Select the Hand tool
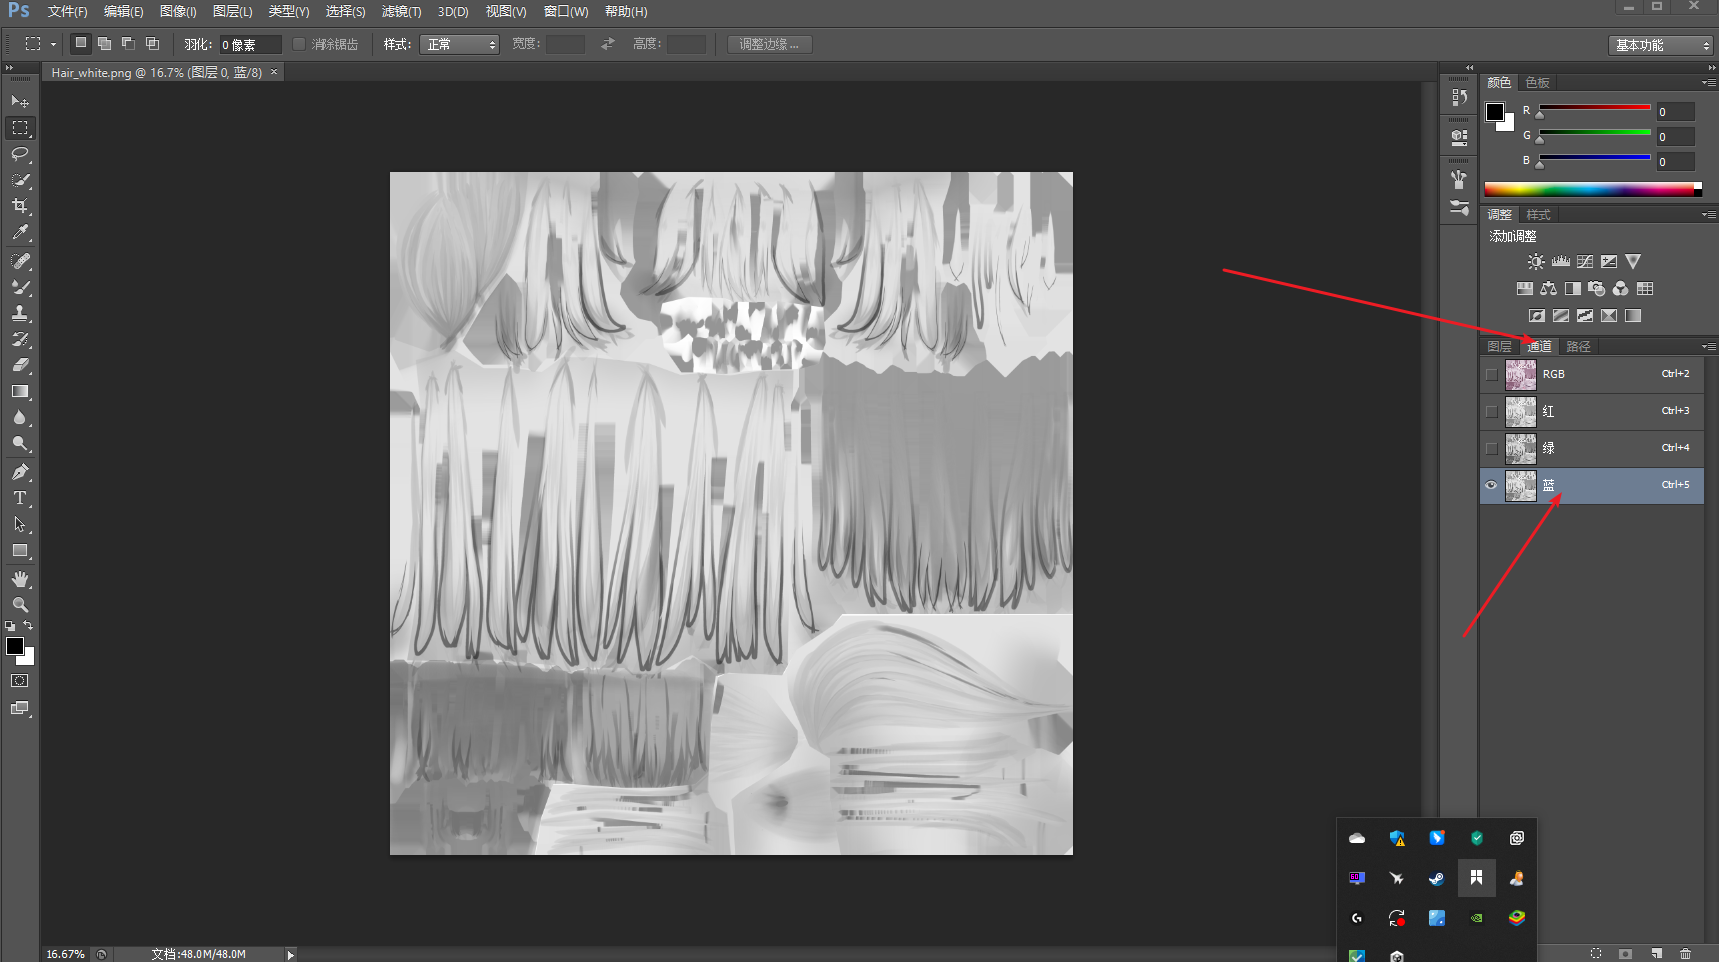This screenshot has height=962, width=1719. pos(20,580)
